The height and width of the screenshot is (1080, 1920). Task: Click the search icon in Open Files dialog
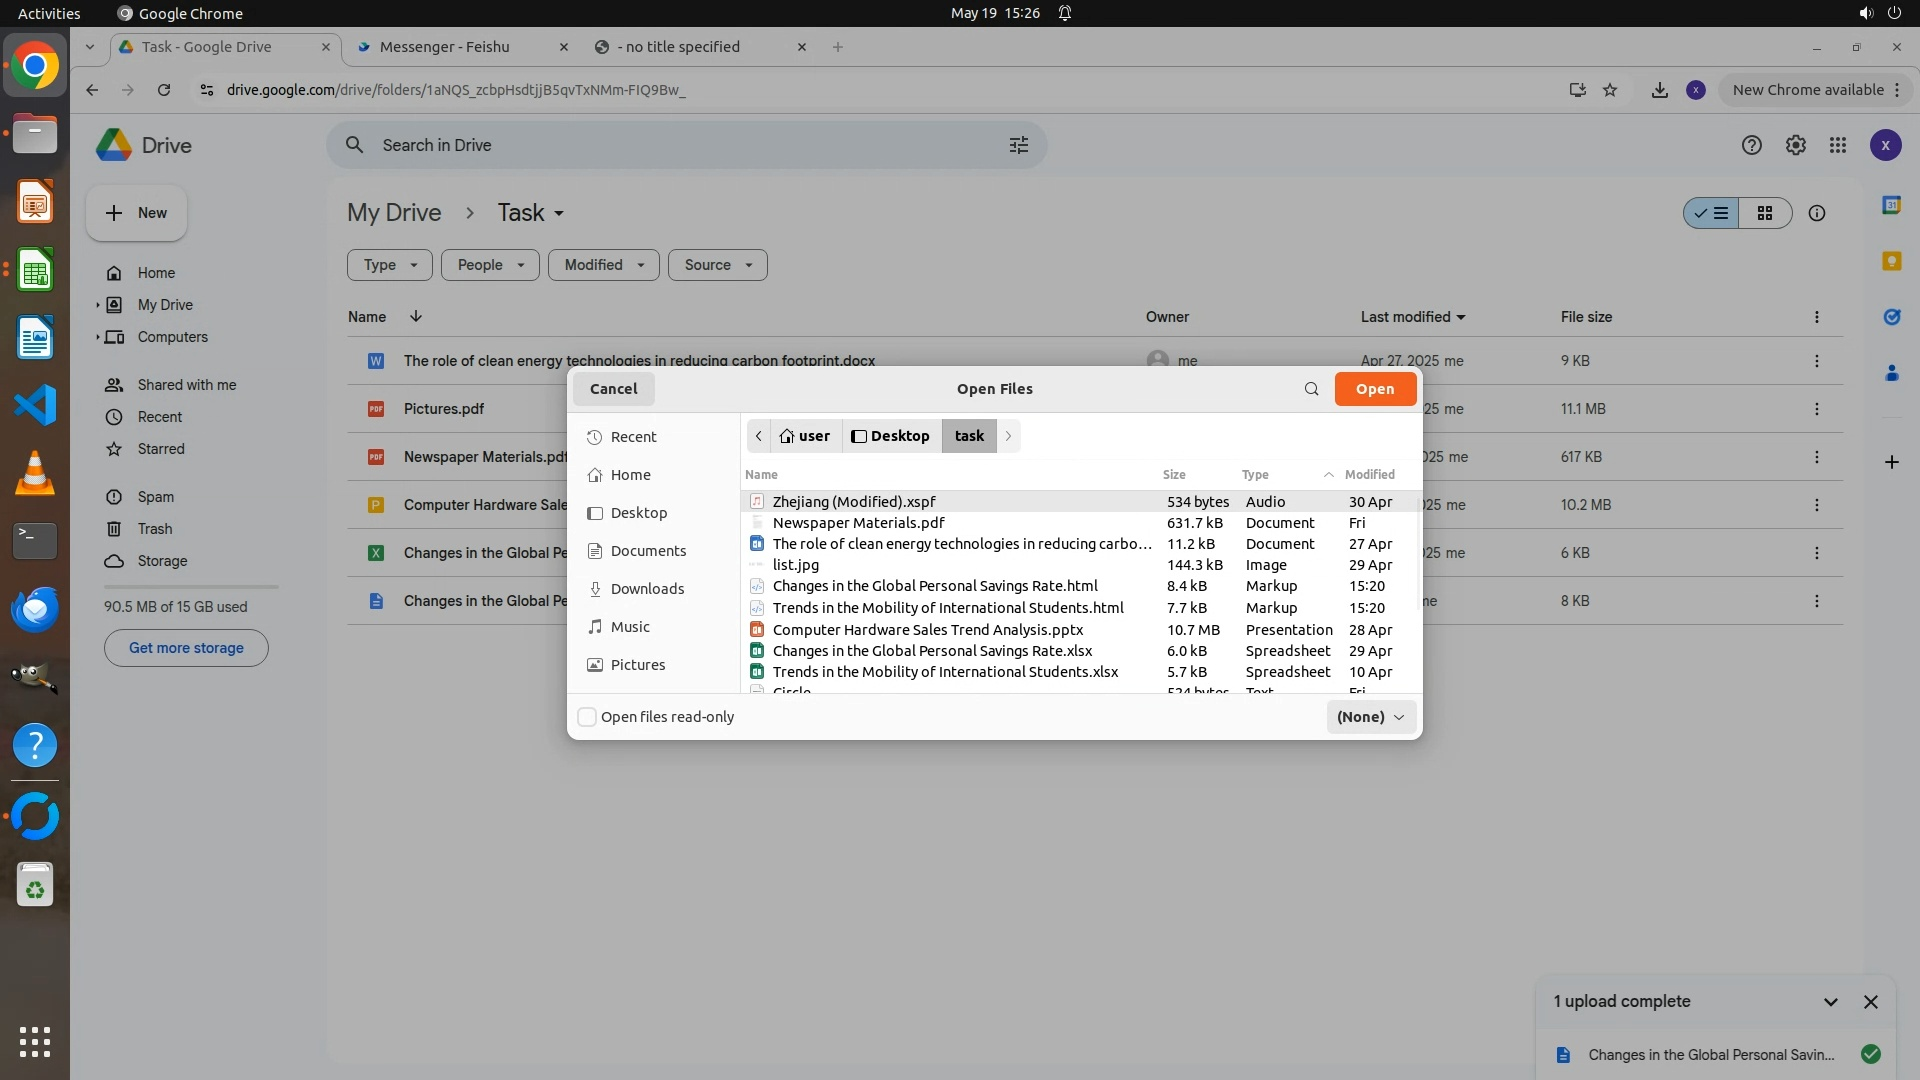[1311, 389]
